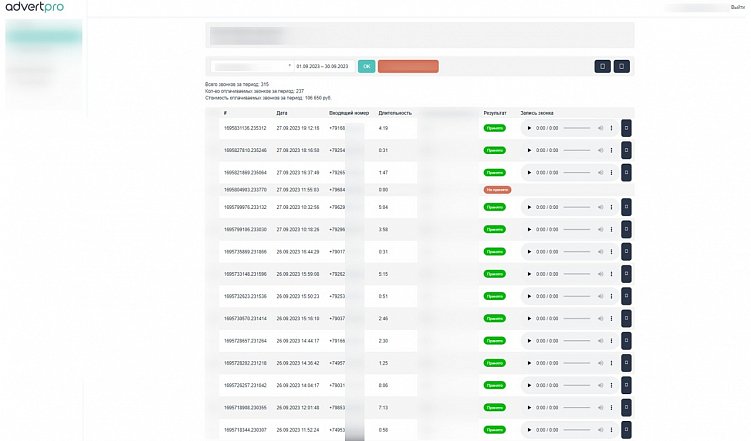The width and height of the screenshot is (751, 441).
Task: Click dark action button on 2:46 call row
Action: 626,318
